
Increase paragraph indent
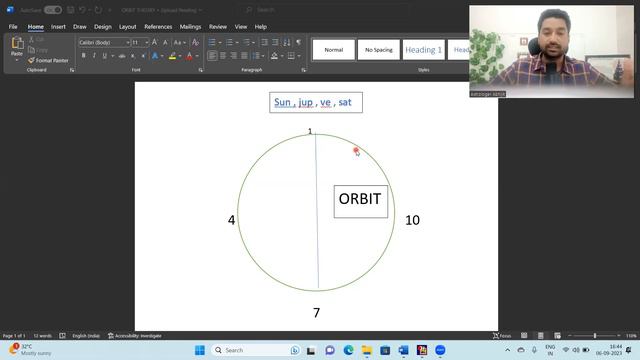(276, 42)
